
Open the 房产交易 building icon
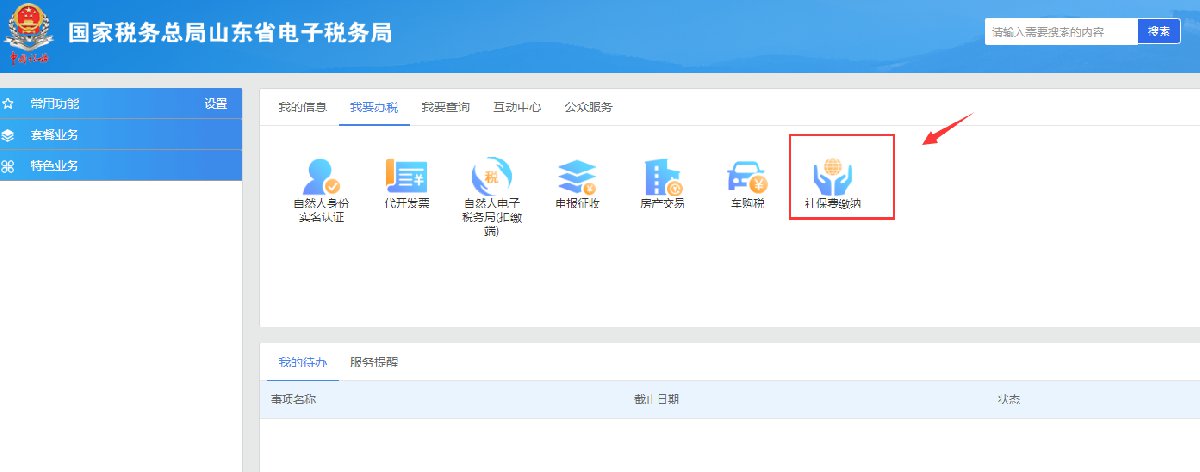click(662, 176)
